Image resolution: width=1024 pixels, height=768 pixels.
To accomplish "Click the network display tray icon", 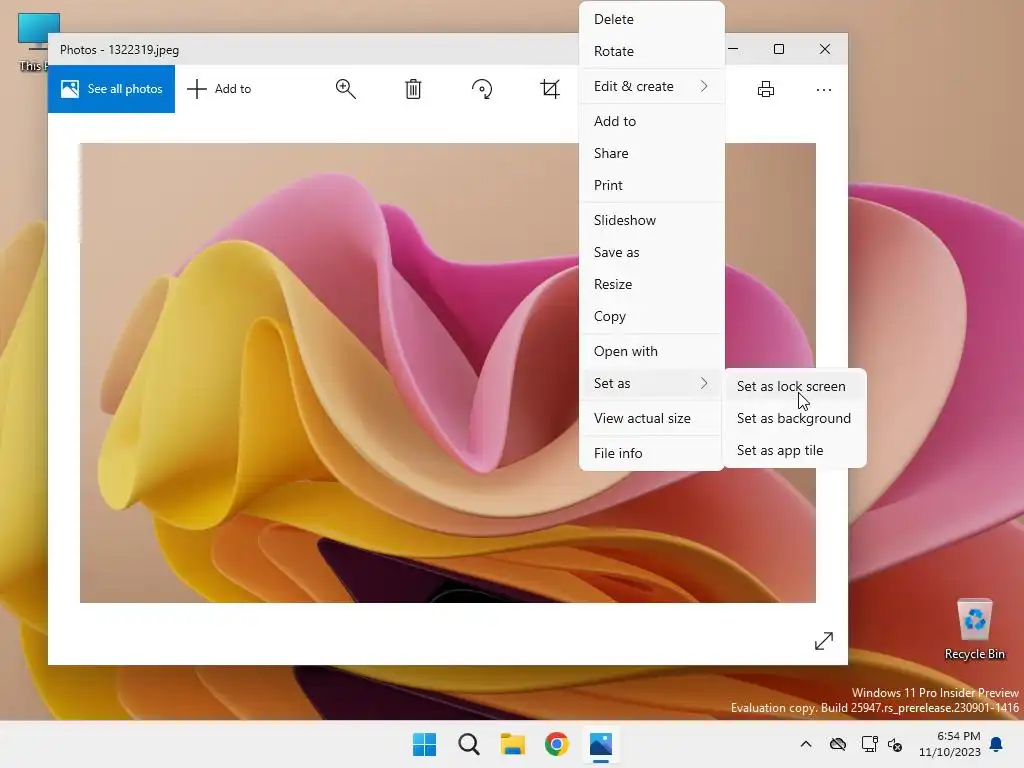I will [869, 744].
